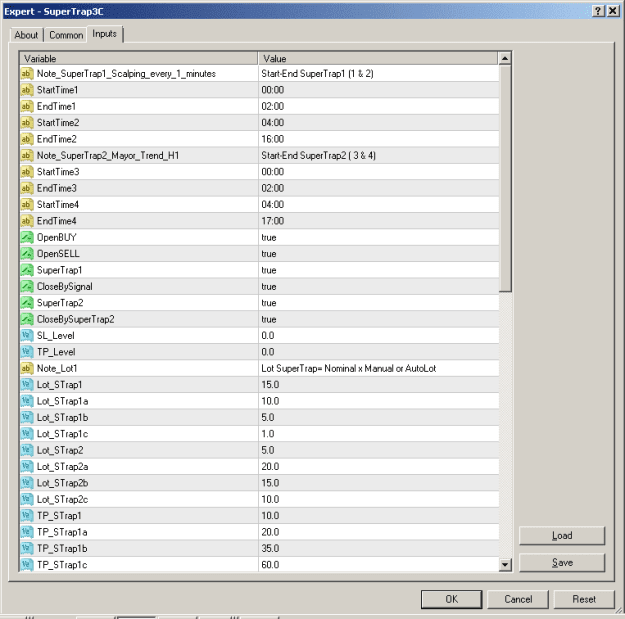Select the TP_Level value 0.0

point(268,352)
